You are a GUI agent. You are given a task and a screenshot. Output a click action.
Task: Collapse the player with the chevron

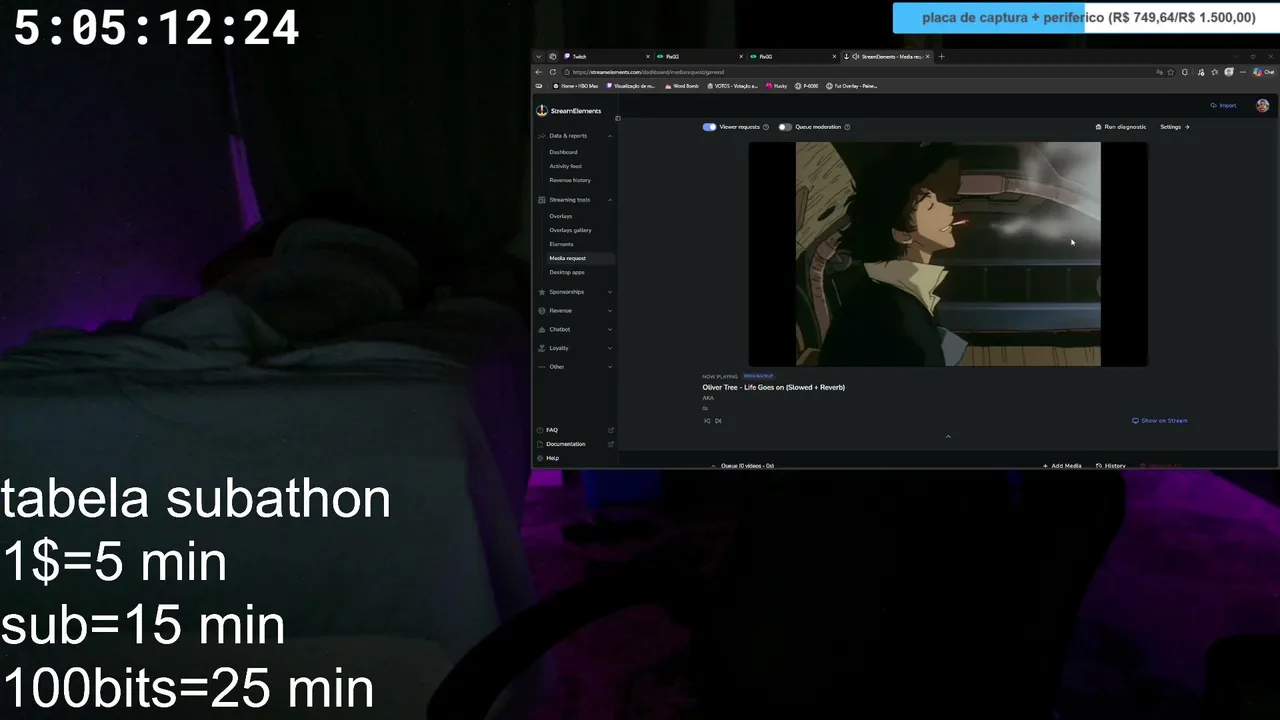click(948, 436)
